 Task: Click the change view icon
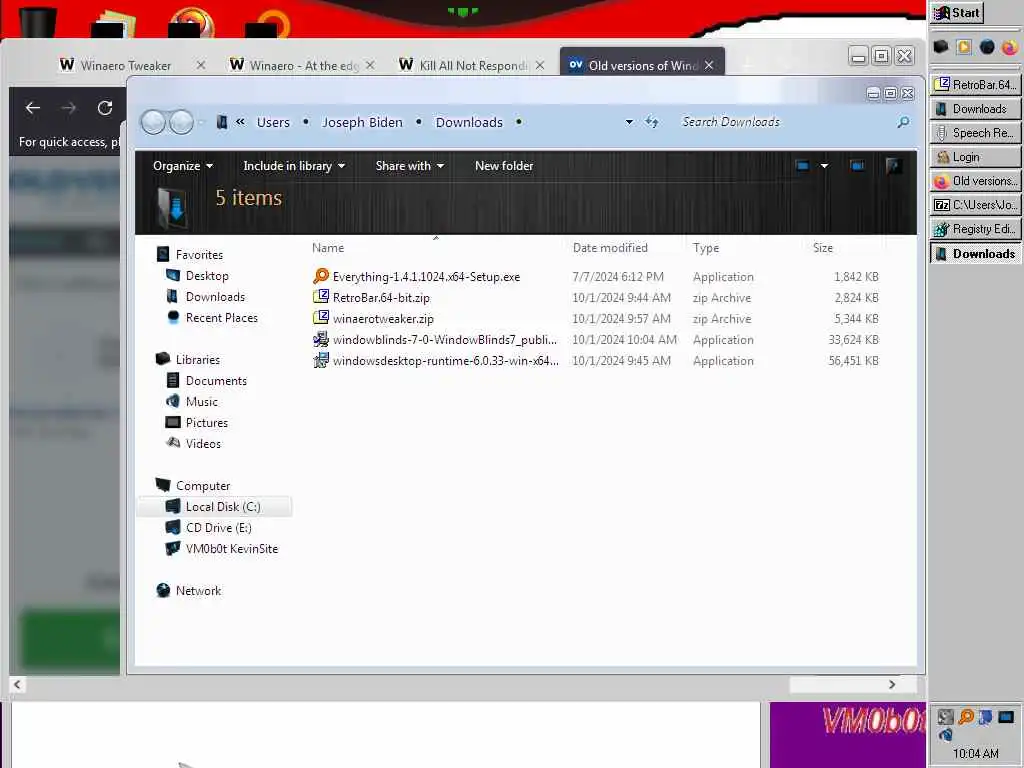tap(803, 166)
